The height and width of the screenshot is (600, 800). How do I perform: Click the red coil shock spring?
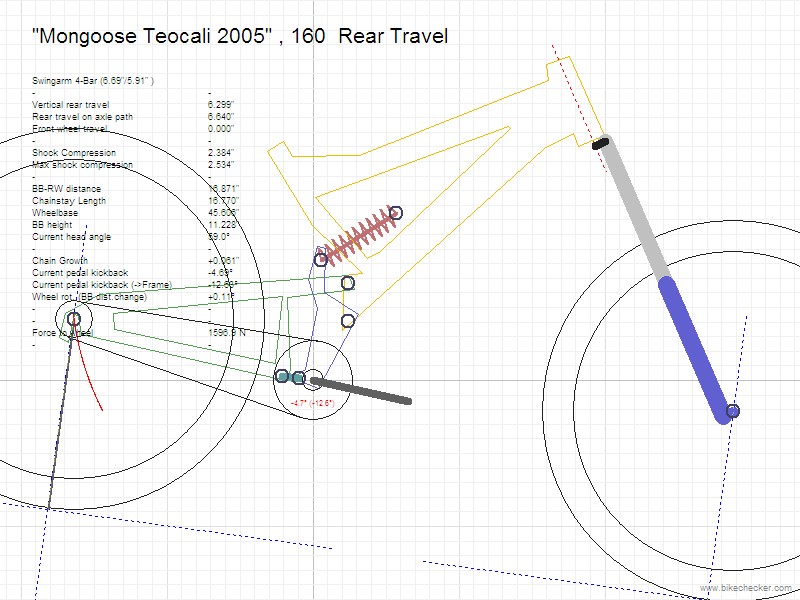pyautogui.click(x=357, y=237)
